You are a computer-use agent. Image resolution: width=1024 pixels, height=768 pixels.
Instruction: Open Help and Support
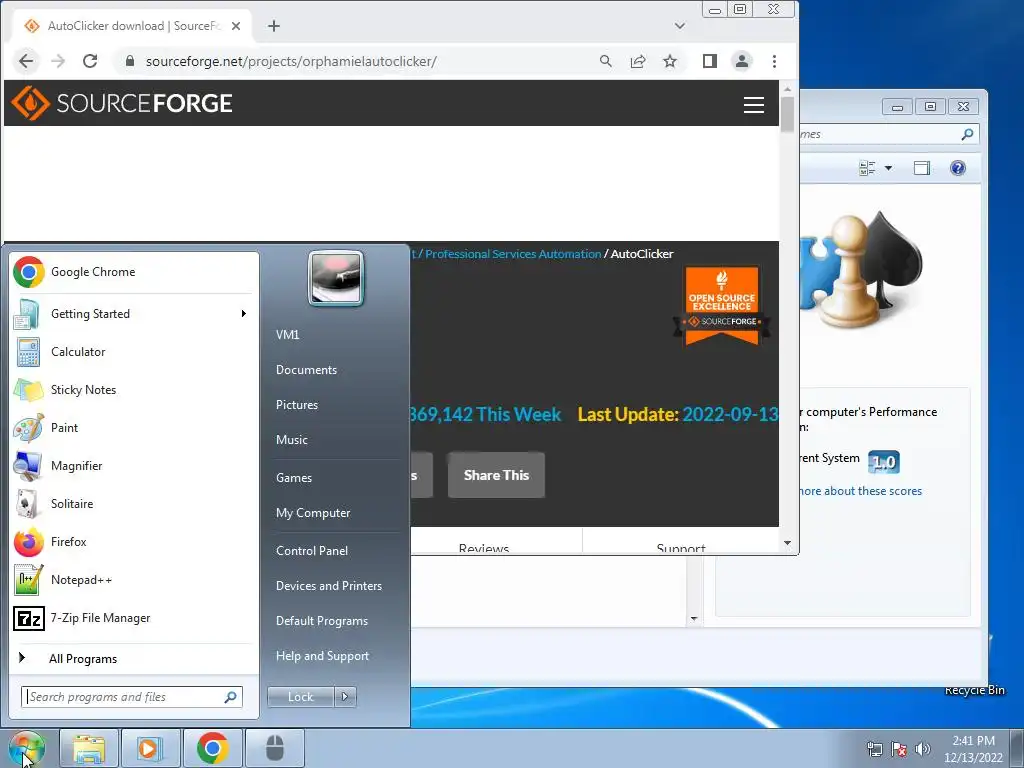pyautogui.click(x=322, y=656)
